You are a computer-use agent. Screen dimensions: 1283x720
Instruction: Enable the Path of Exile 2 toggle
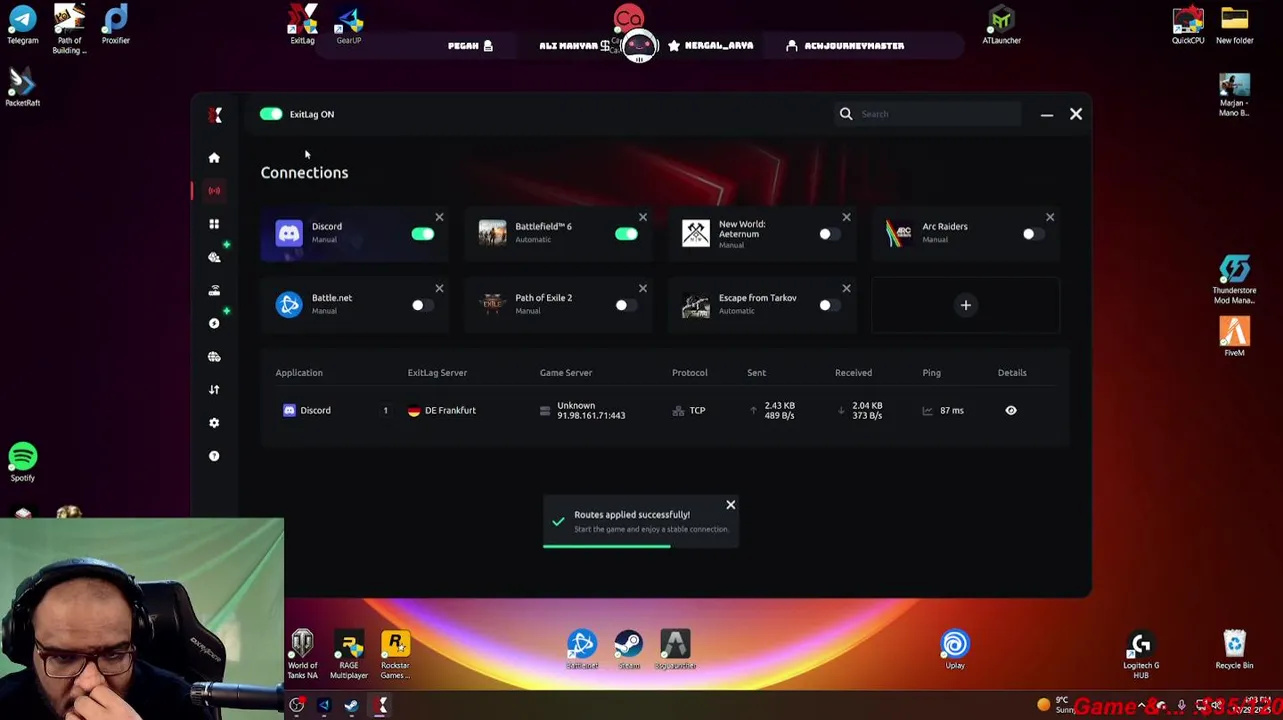(626, 305)
